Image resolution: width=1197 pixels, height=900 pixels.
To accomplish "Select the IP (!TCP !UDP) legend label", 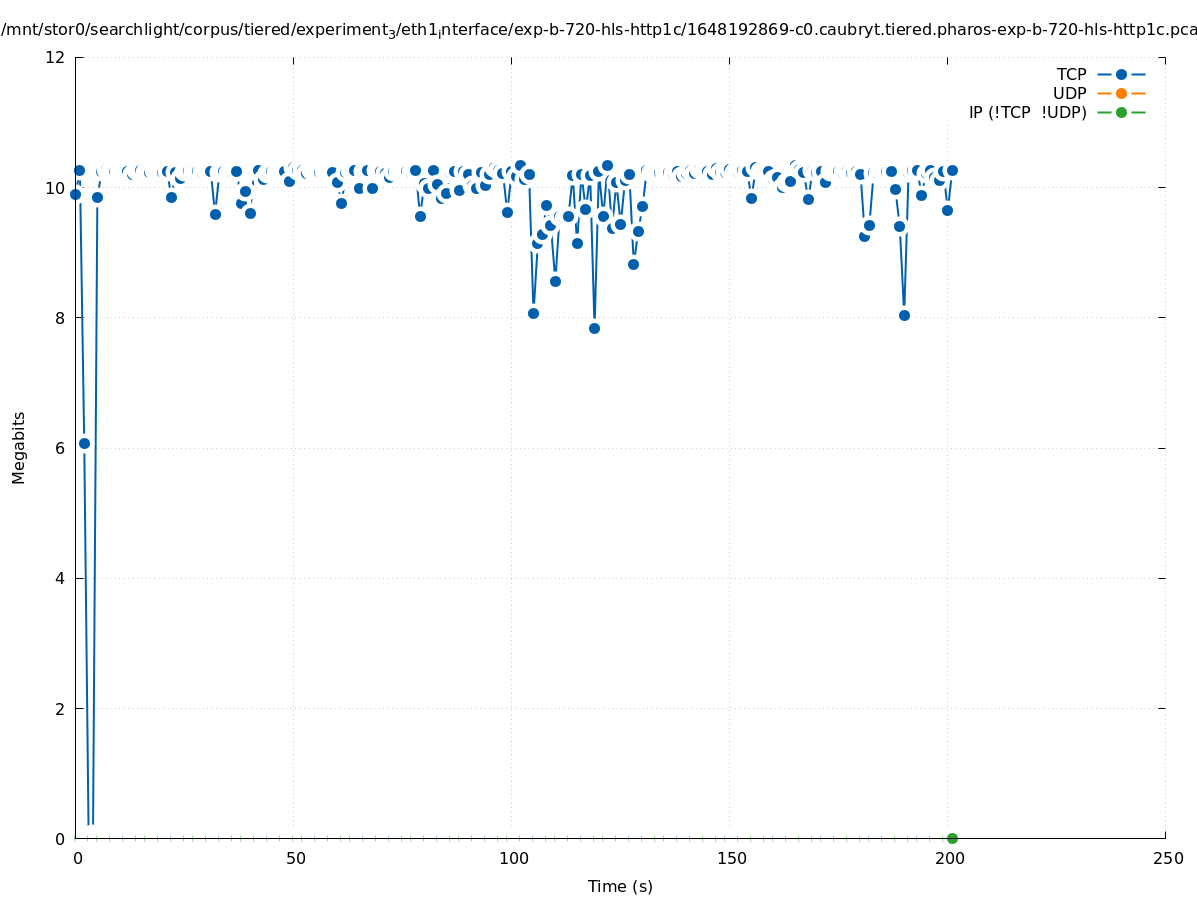I will coord(1027,112).
